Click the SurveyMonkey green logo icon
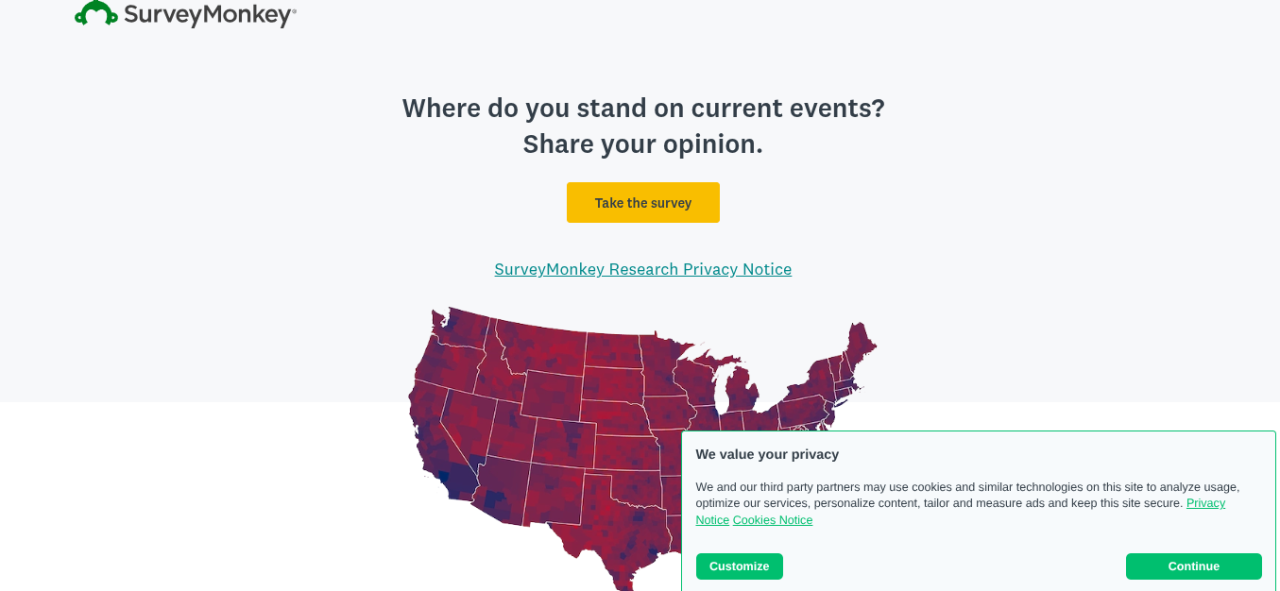The height and width of the screenshot is (591, 1280). 96,13
